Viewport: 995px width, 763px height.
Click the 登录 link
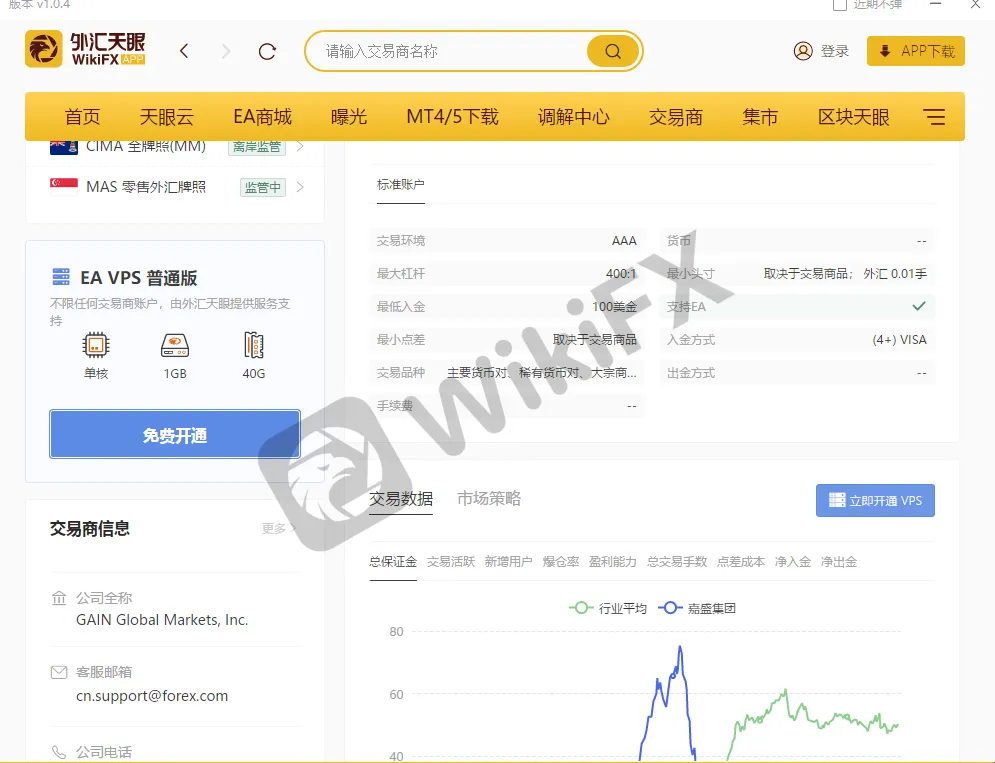[x=834, y=51]
